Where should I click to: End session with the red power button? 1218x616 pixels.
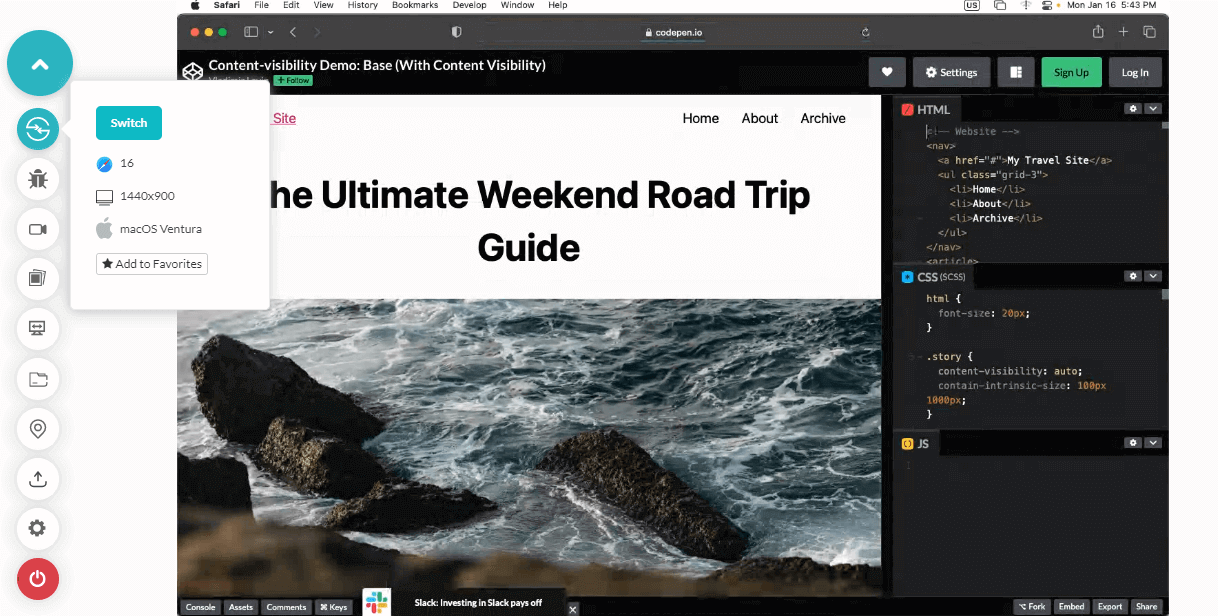(x=38, y=578)
